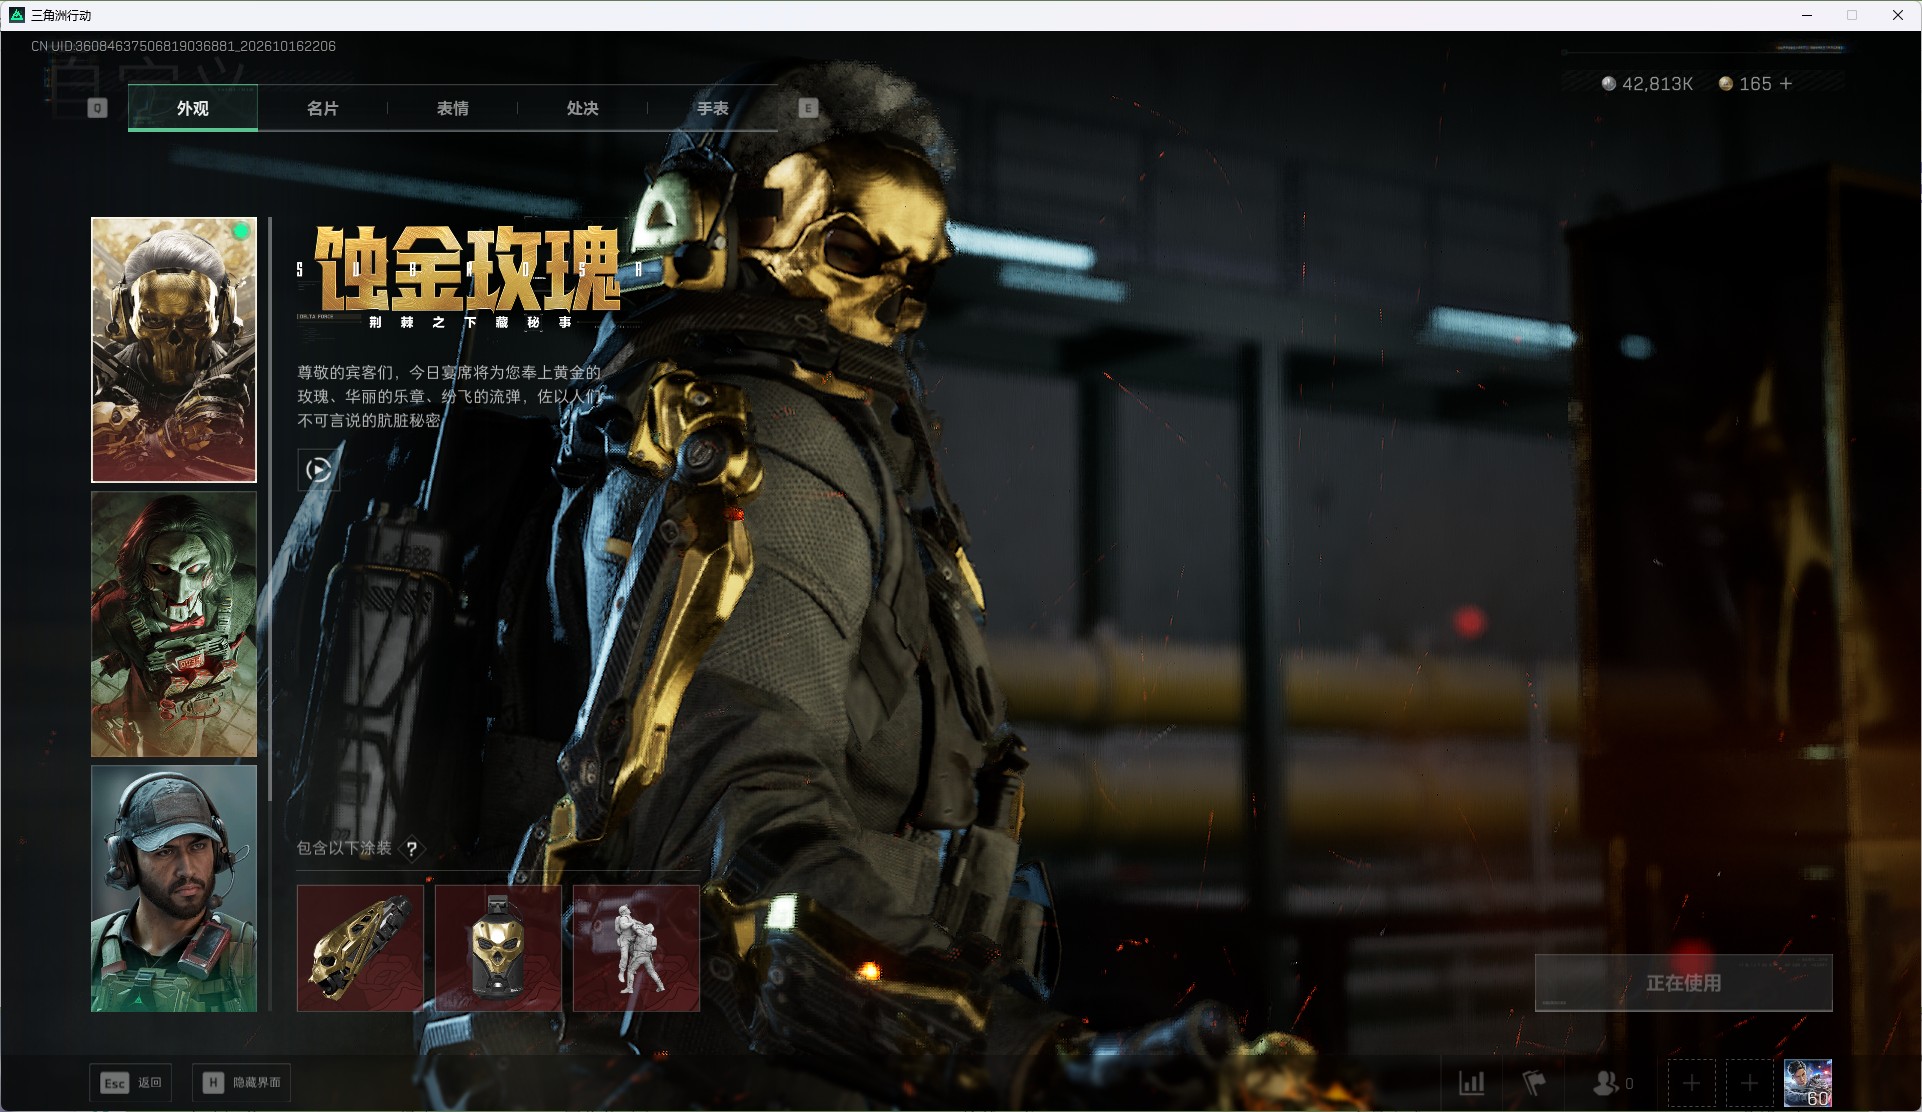This screenshot has height=1112, width=1922.
Task: Open the player avatar showing level 60
Action: click(x=1808, y=1083)
